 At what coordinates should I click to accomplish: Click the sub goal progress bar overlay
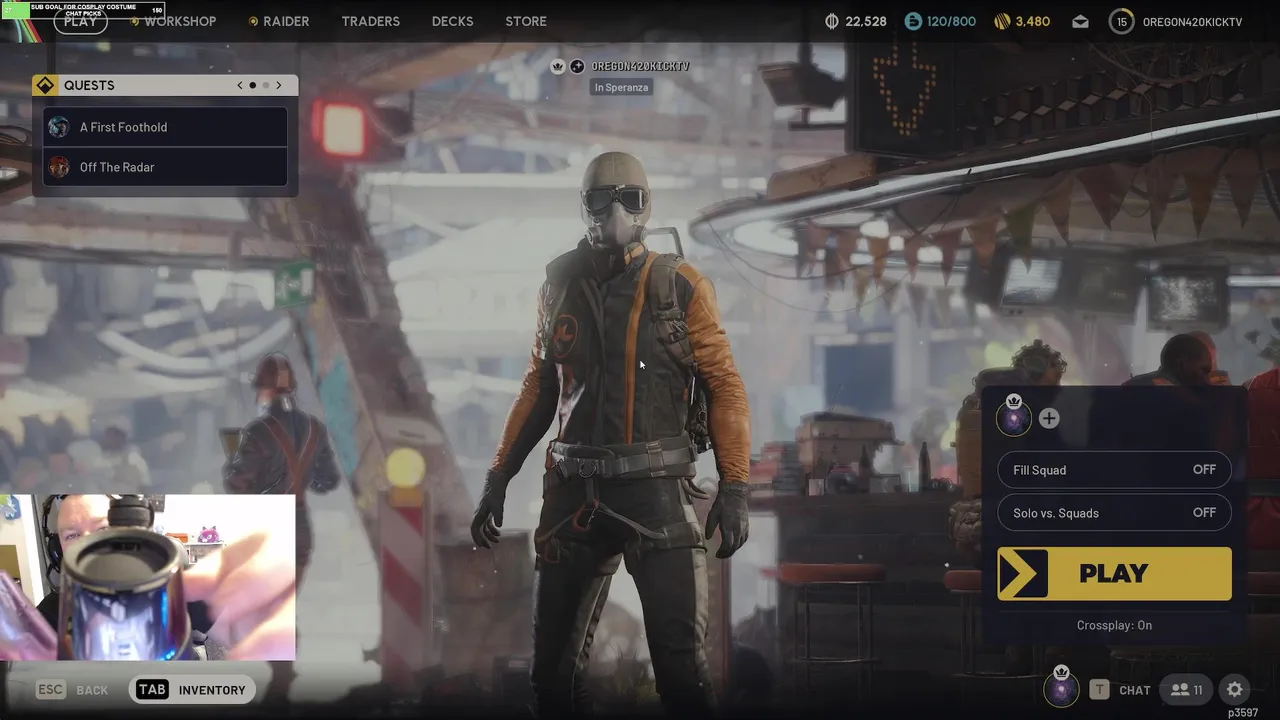[x=83, y=10]
